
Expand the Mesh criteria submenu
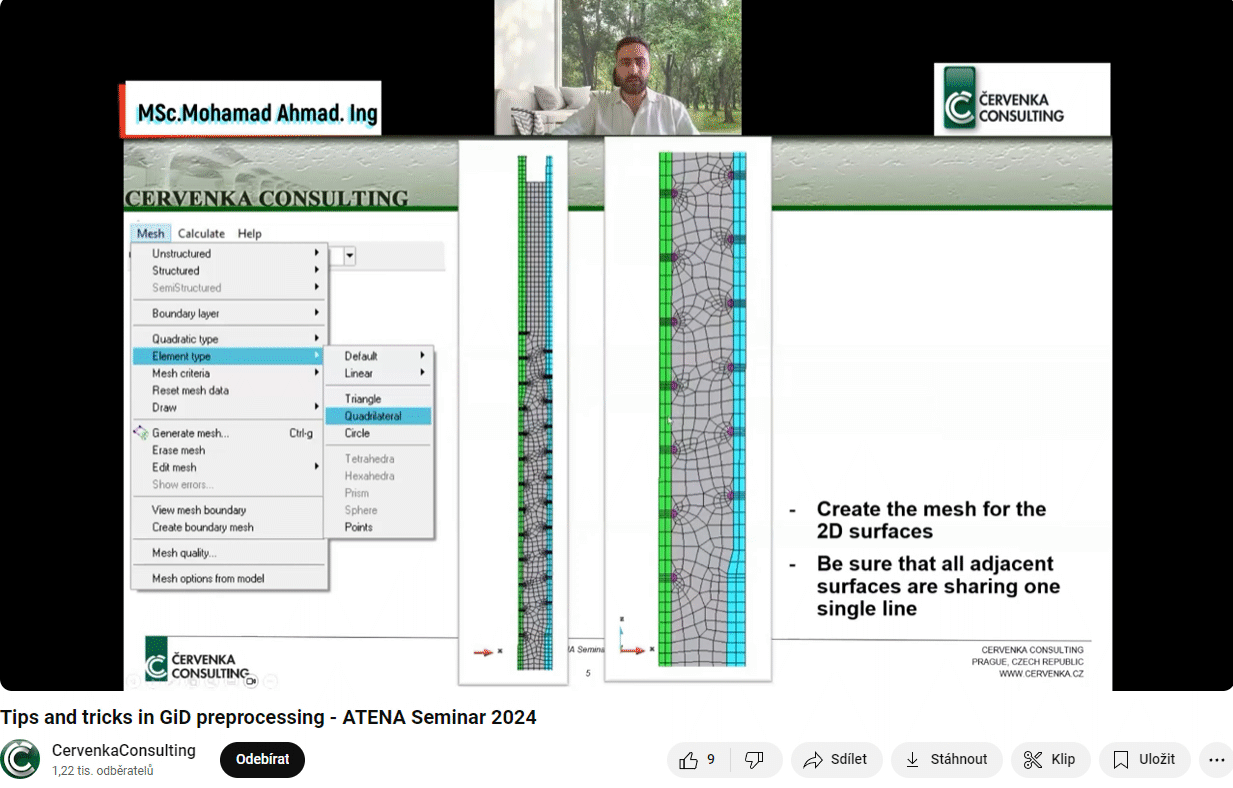pyautogui.click(x=230, y=373)
